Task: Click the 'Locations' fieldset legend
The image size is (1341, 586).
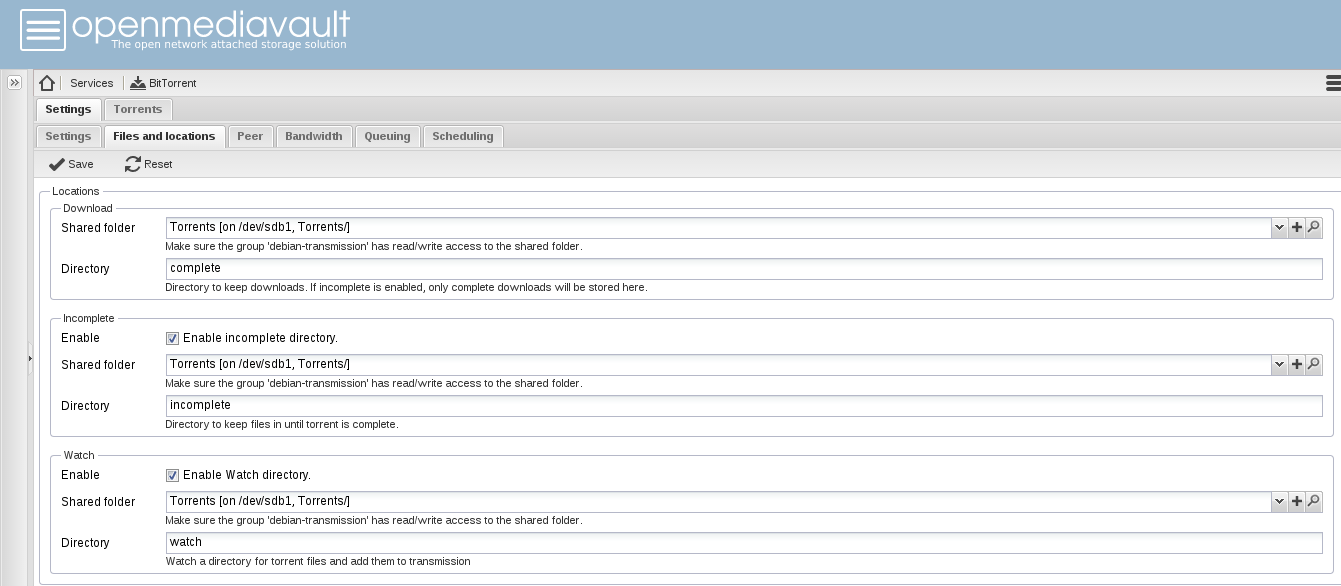Action: (x=76, y=191)
